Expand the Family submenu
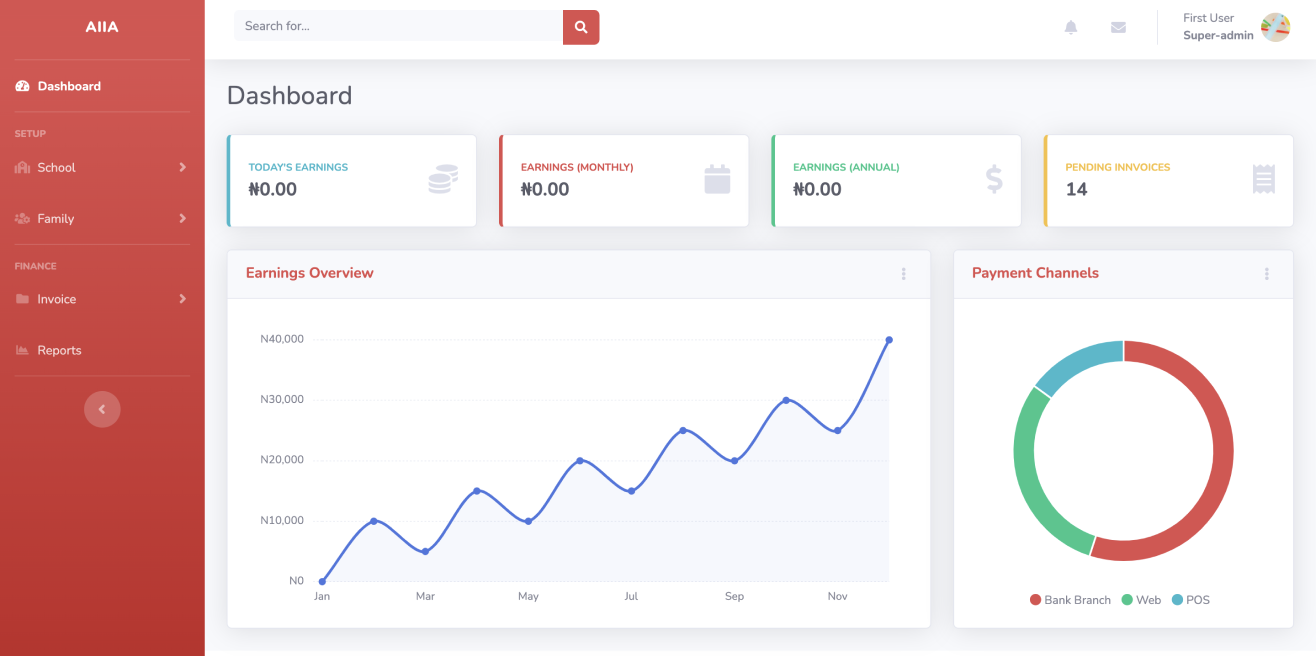Image resolution: width=1316 pixels, height=656 pixels. point(183,218)
